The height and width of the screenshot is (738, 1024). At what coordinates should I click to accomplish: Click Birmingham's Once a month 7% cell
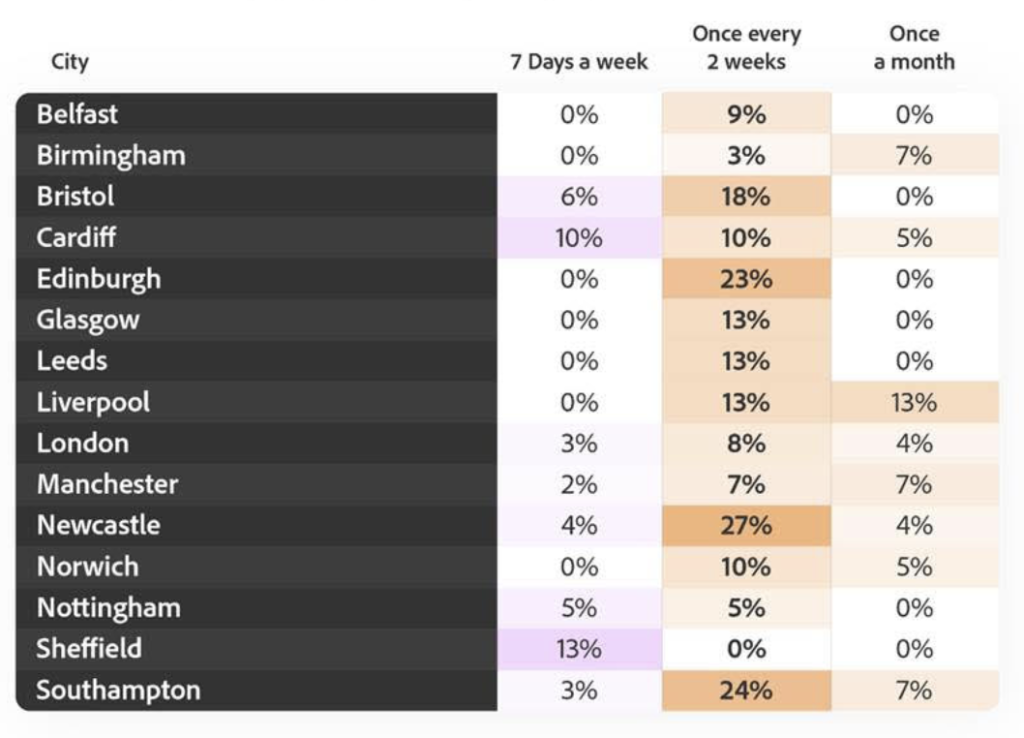pyautogui.click(x=914, y=155)
